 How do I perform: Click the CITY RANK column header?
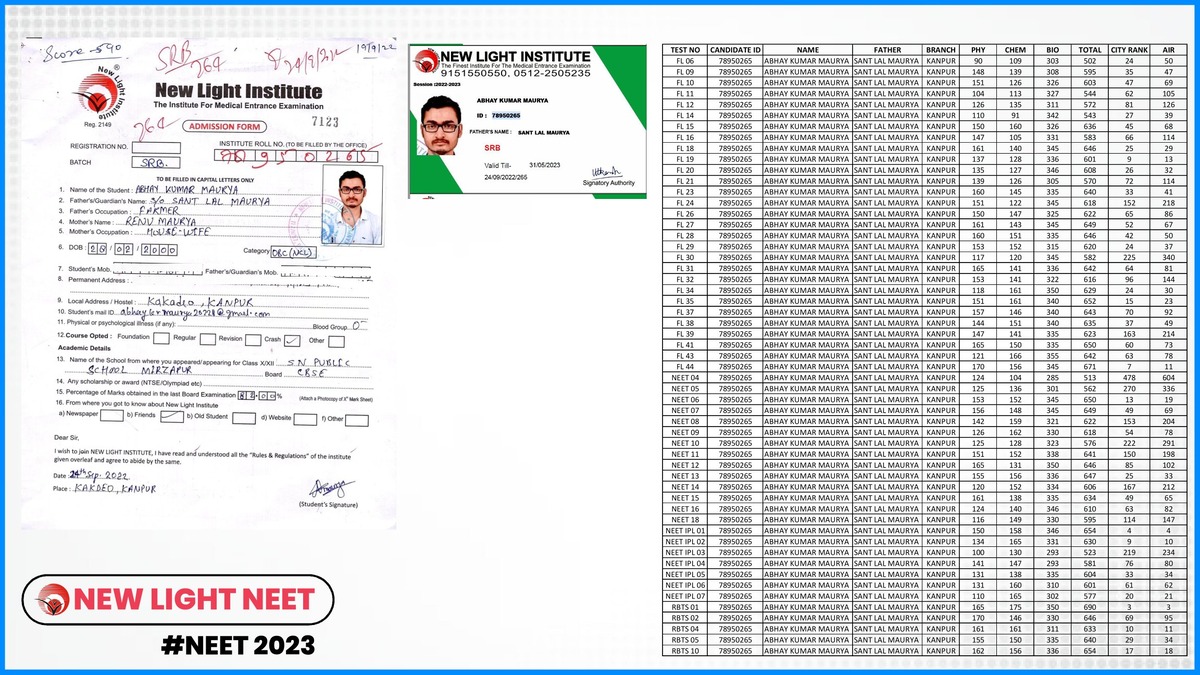1129,49
